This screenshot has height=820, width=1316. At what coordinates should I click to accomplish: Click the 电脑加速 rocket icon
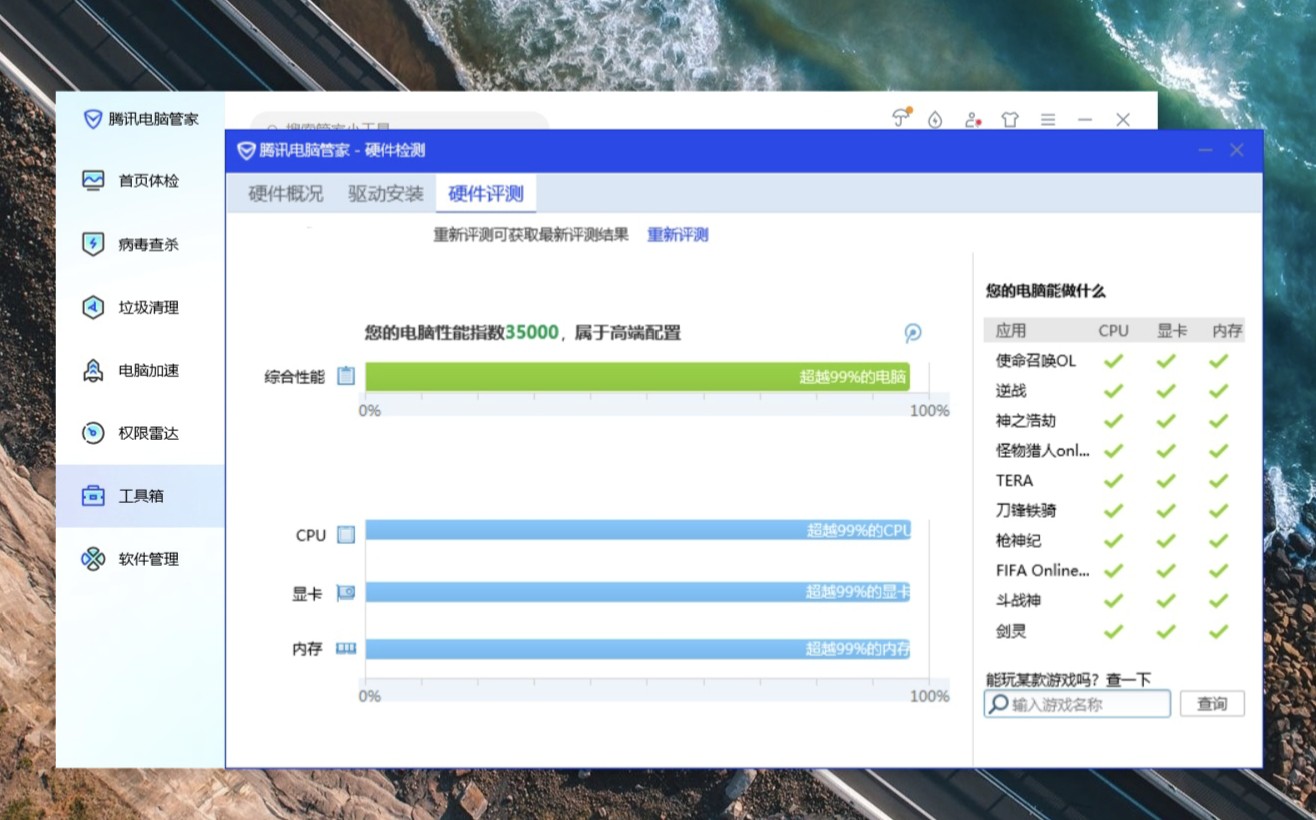(93, 371)
